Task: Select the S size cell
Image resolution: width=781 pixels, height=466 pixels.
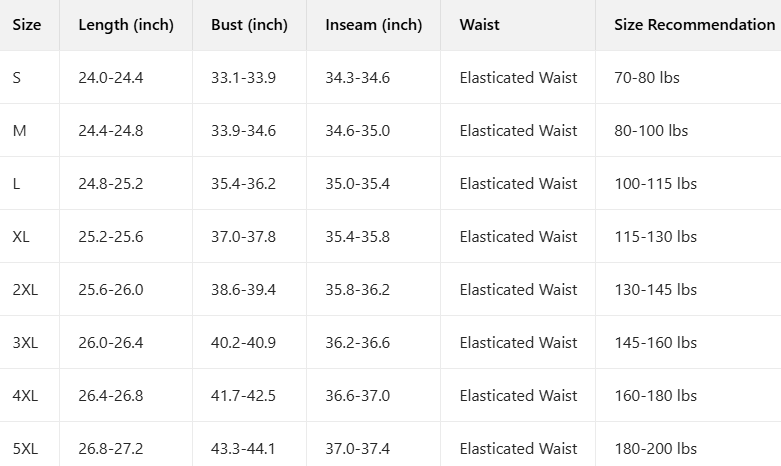Action: (16, 78)
